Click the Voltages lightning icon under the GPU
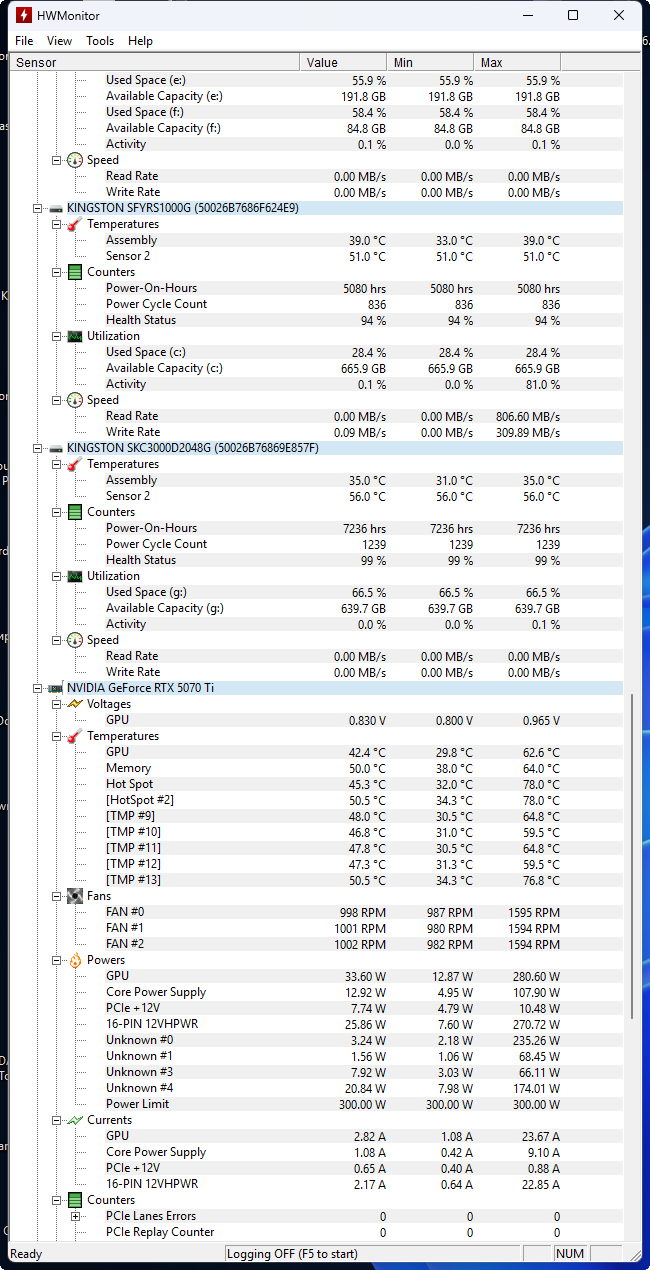The width and height of the screenshot is (650, 1270). coord(74,704)
